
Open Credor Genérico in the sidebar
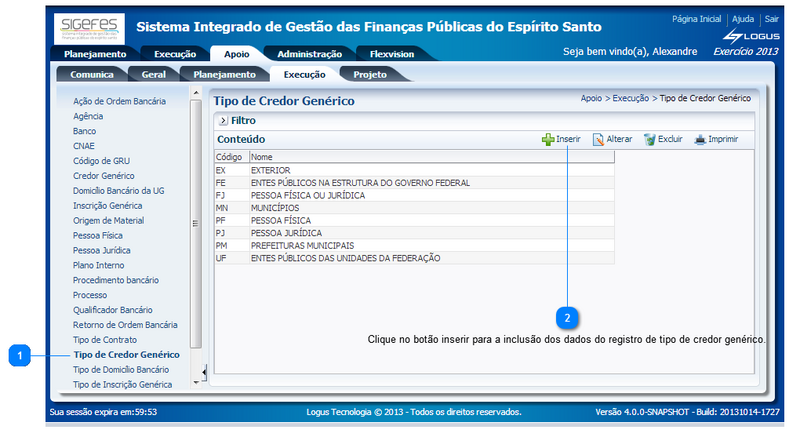coord(104,175)
